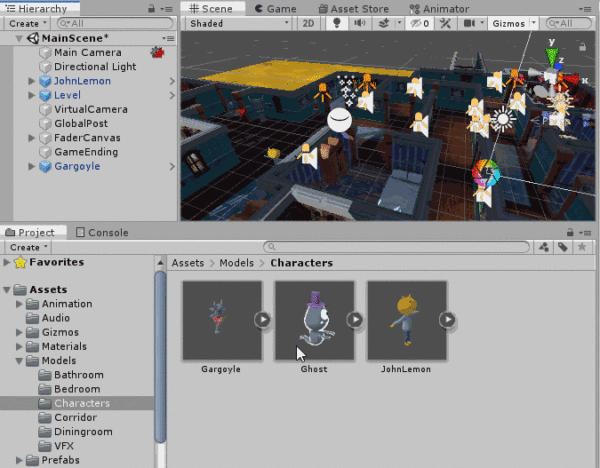This screenshot has height=468, width=600.
Task: Click the Gizmos button
Action: pos(509,23)
